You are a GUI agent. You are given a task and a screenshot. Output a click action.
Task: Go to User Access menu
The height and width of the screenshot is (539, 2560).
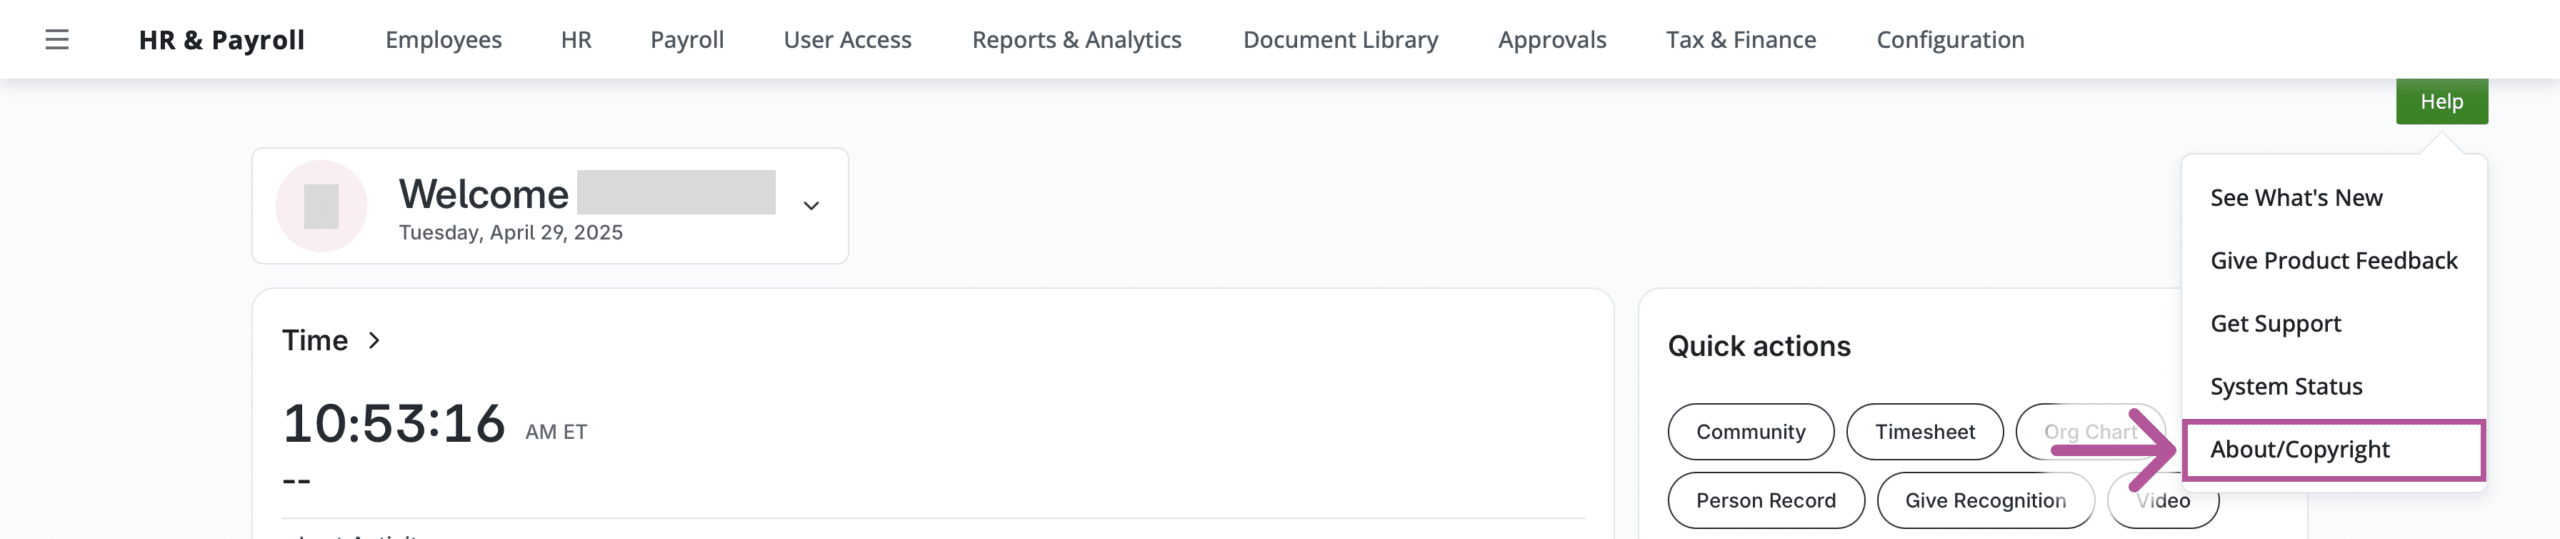pos(847,40)
